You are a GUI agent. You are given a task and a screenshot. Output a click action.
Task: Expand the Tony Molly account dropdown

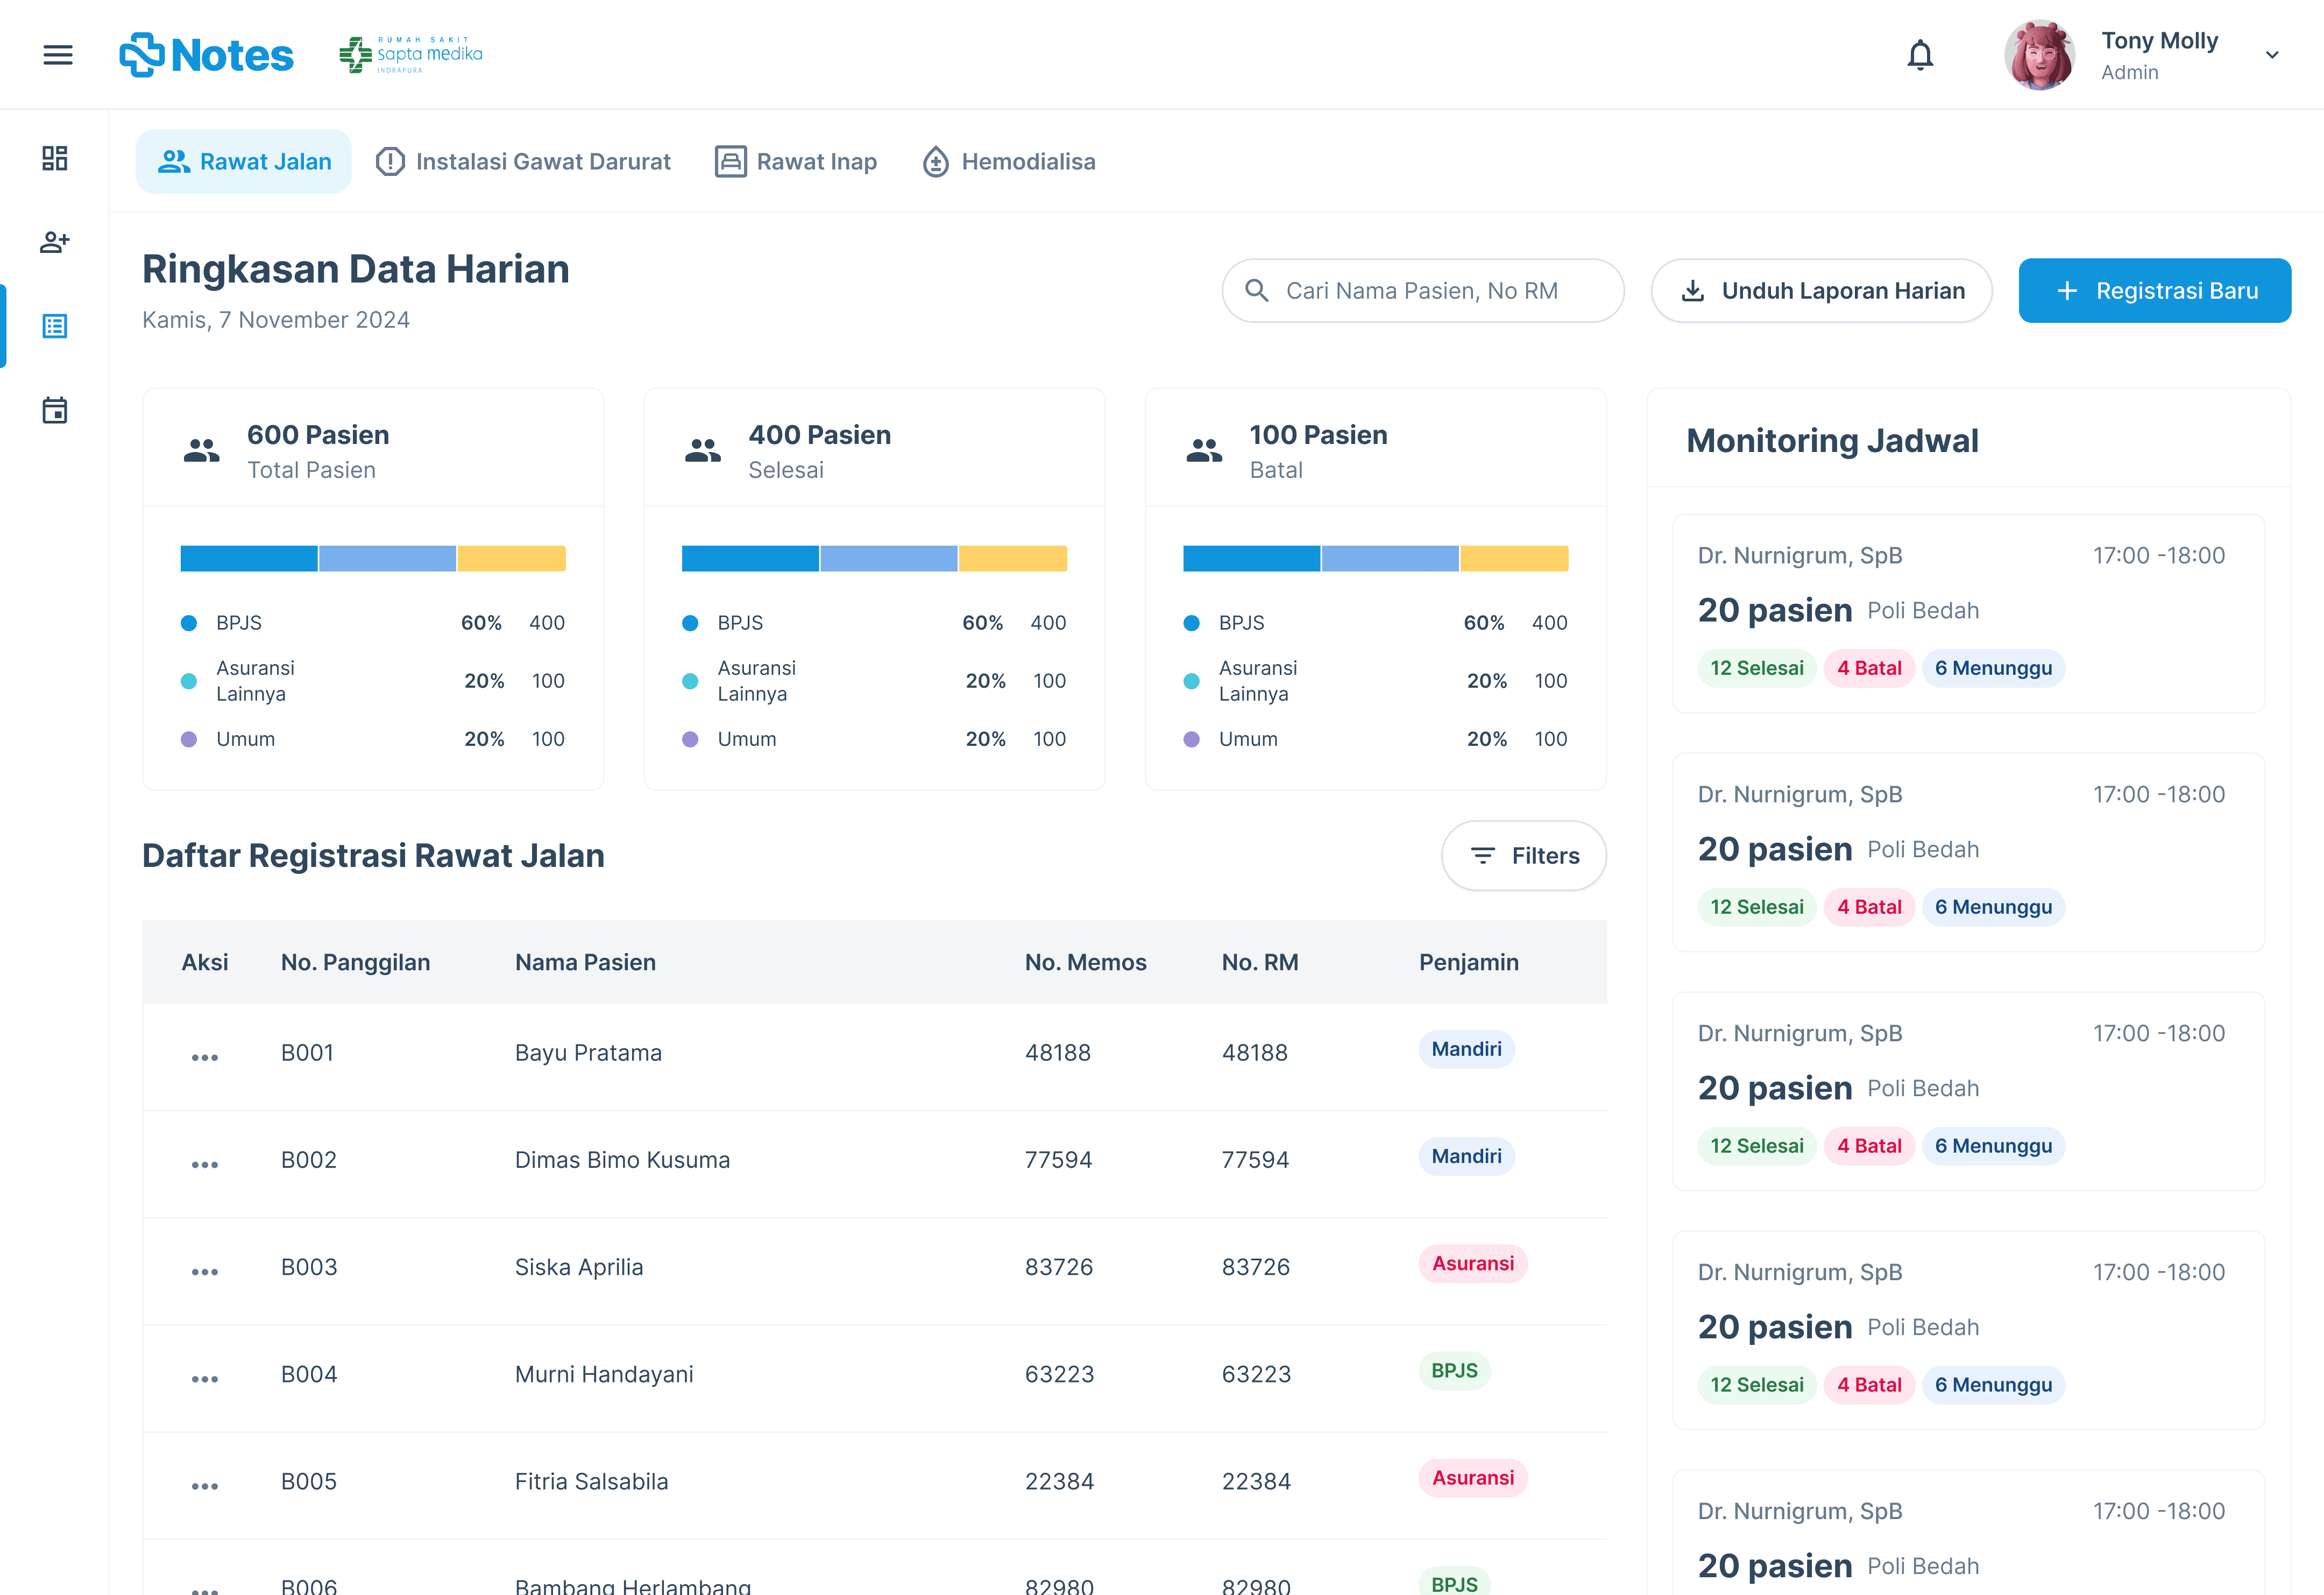click(2271, 55)
